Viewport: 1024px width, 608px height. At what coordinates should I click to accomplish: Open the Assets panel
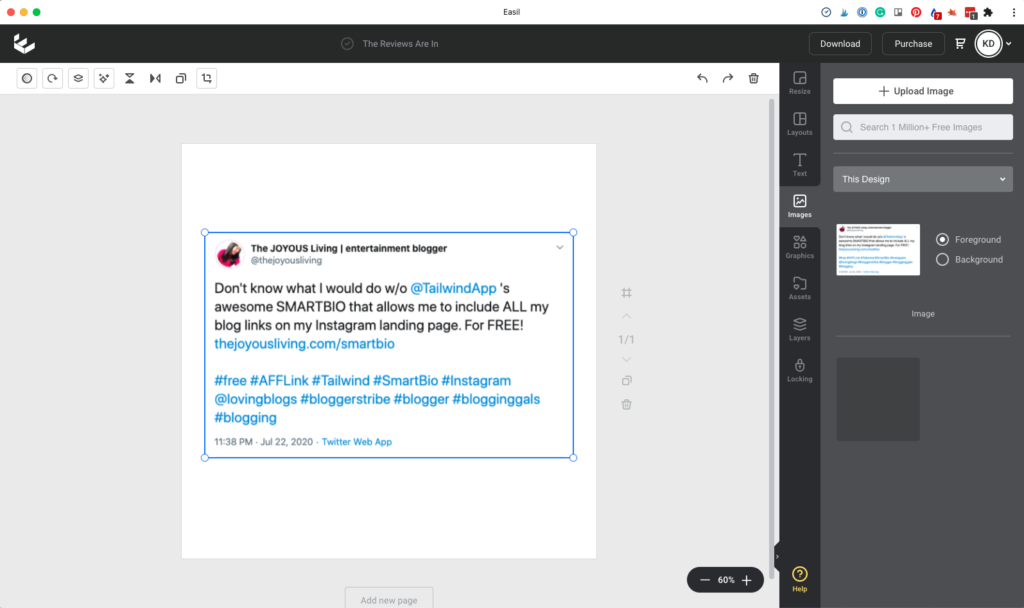(799, 288)
